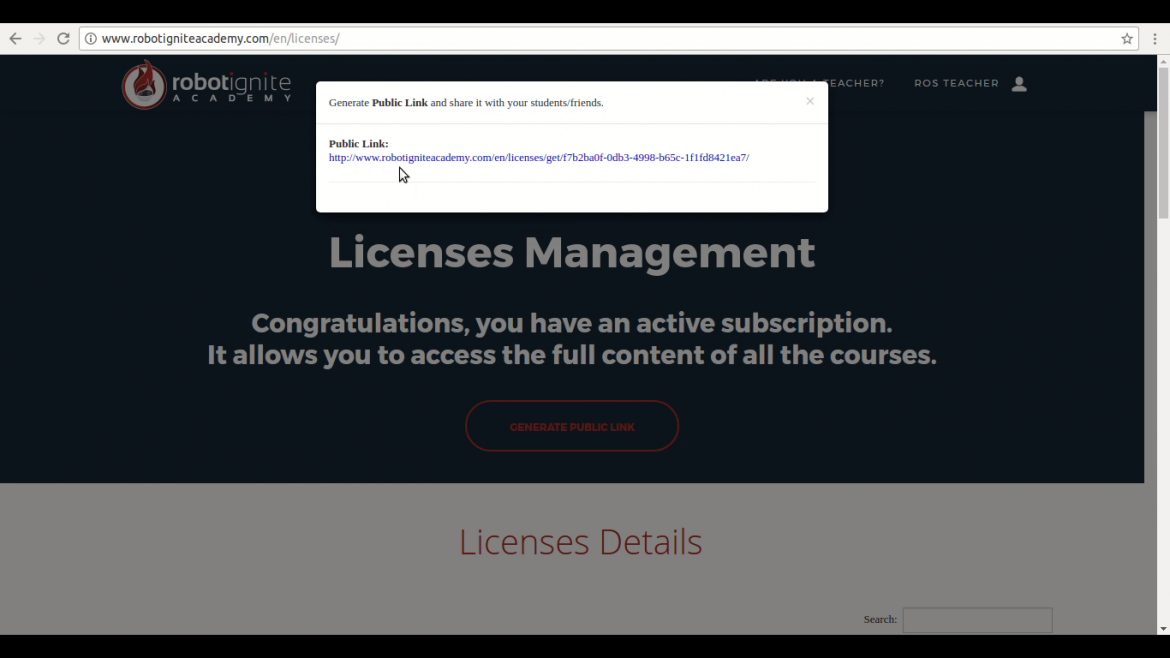Viewport: 1170px width, 658px height.
Task: Click the 'Public Link:' label
Action: [358, 143]
